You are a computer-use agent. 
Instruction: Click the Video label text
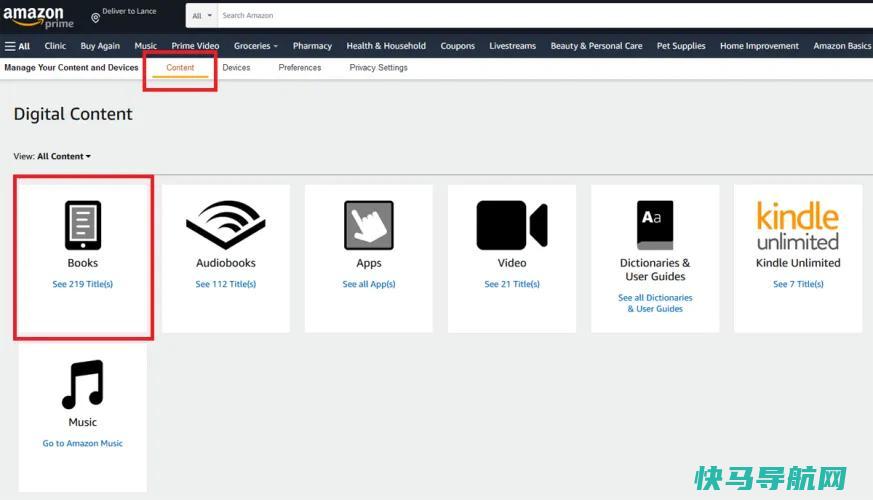point(512,263)
